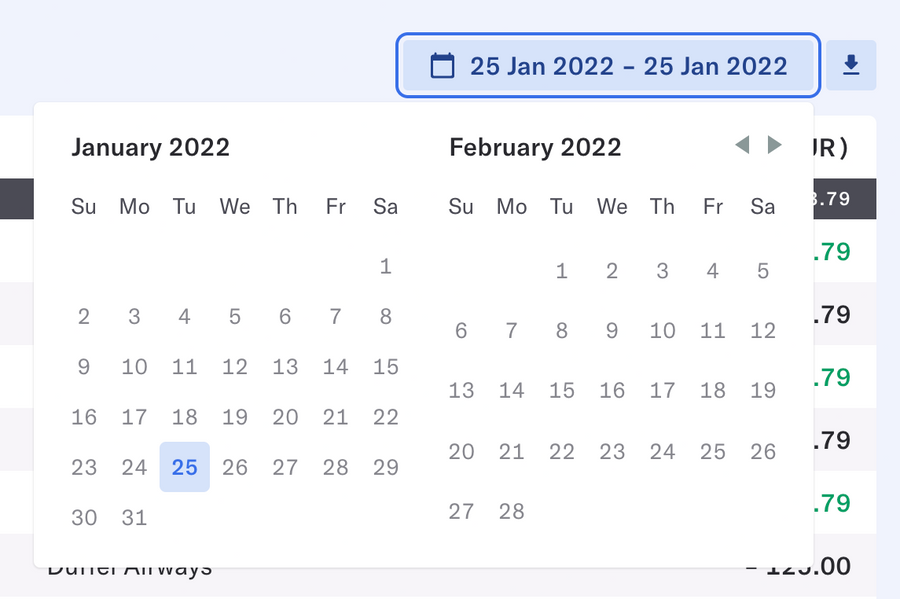The width and height of the screenshot is (900, 599).
Task: Click the January 2022 month header
Action: point(150,147)
